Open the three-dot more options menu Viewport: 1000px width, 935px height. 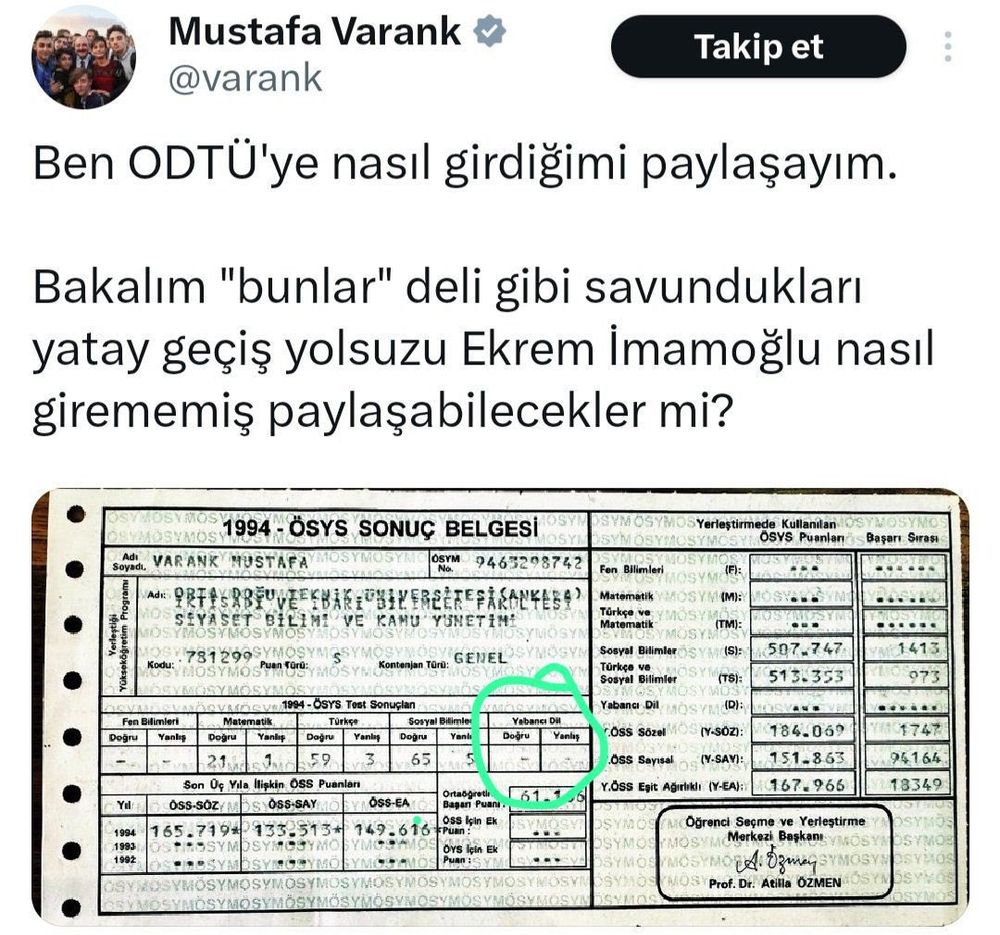click(948, 47)
